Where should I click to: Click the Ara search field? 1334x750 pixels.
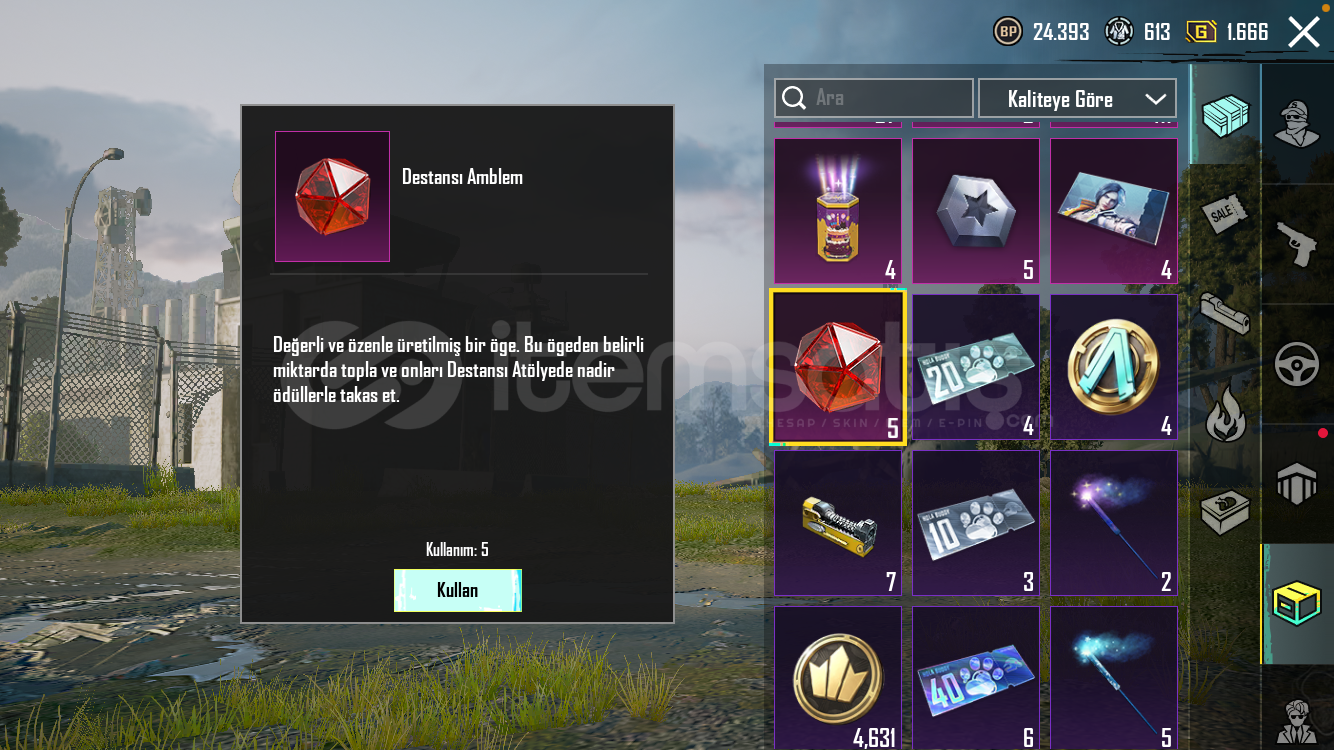coord(874,98)
